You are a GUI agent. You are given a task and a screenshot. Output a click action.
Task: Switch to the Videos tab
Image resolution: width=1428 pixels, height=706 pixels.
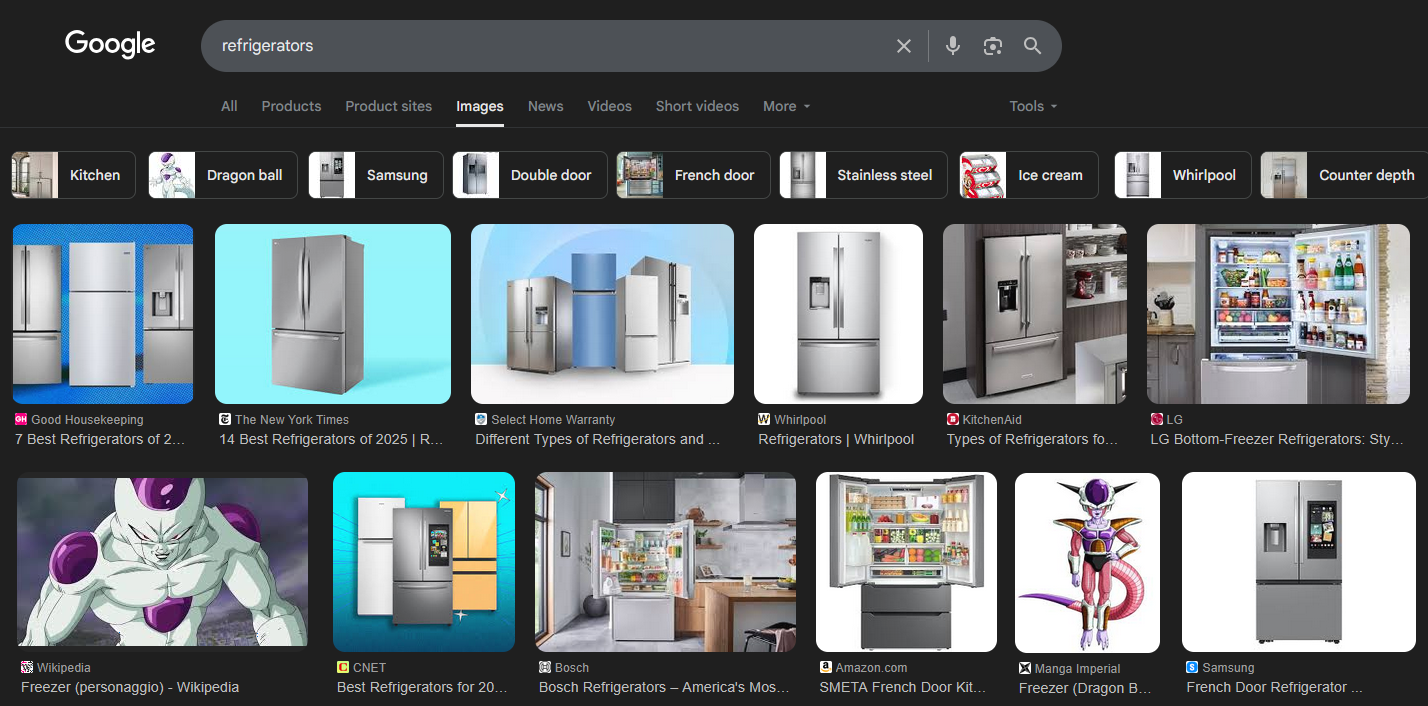609,106
